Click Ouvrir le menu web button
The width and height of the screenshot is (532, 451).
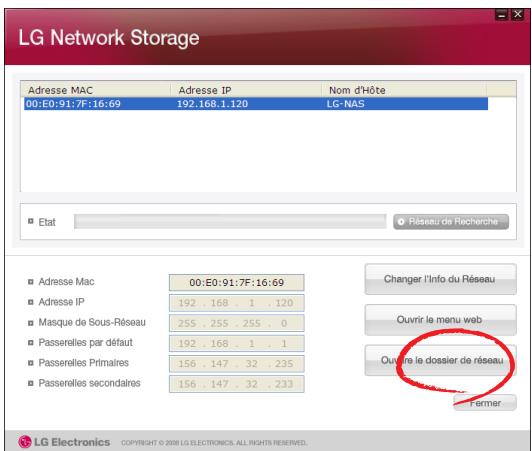pyautogui.click(x=440, y=320)
